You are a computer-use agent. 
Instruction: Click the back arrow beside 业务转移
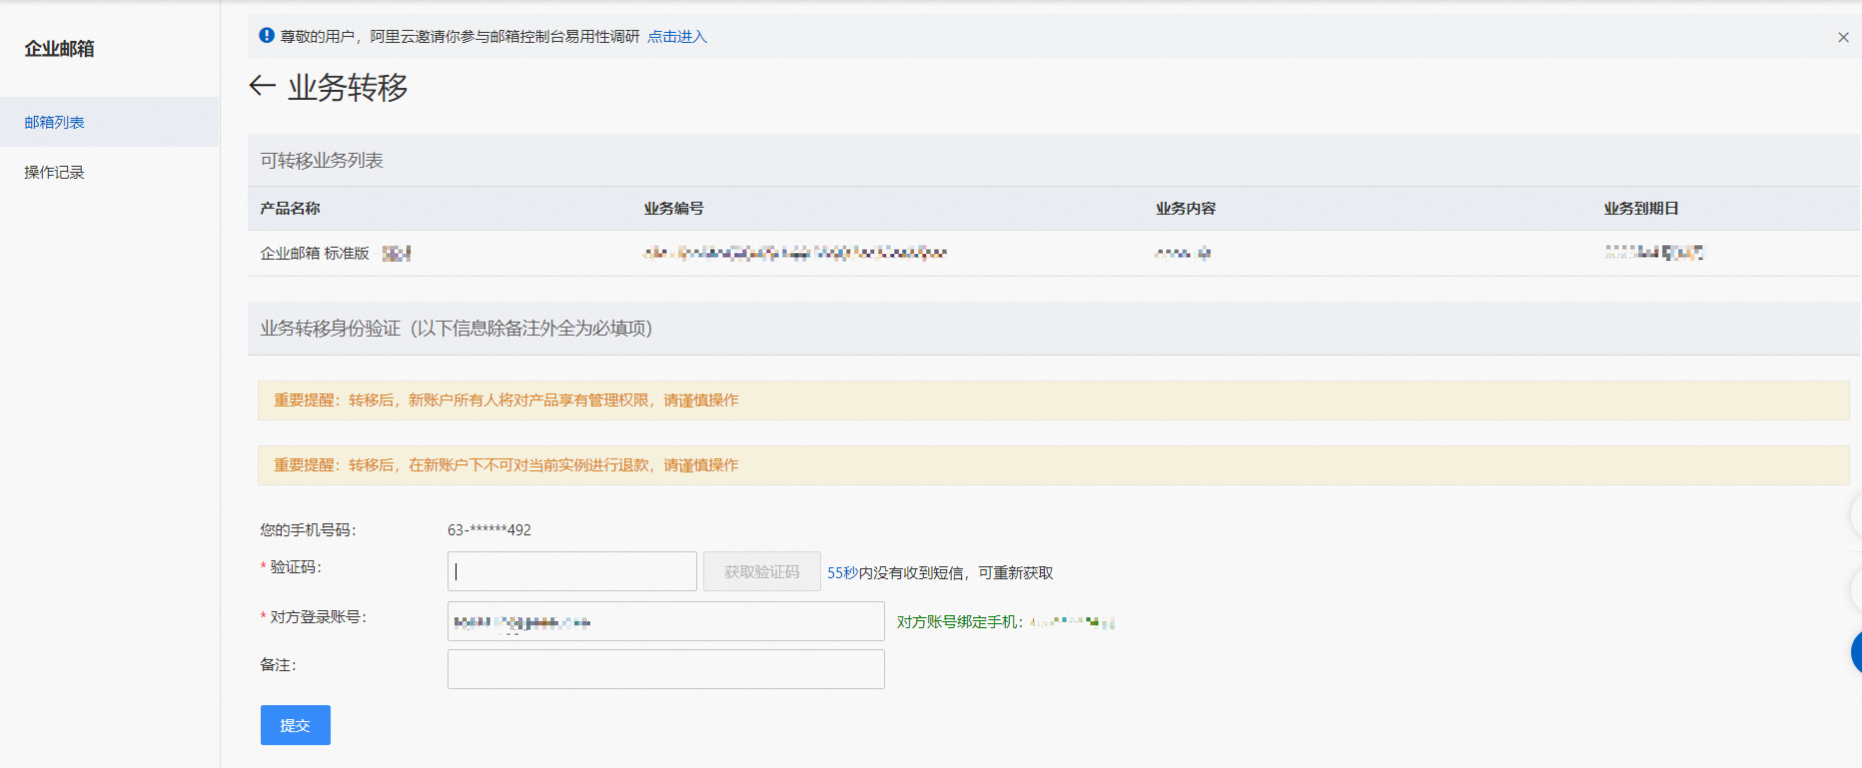point(262,86)
